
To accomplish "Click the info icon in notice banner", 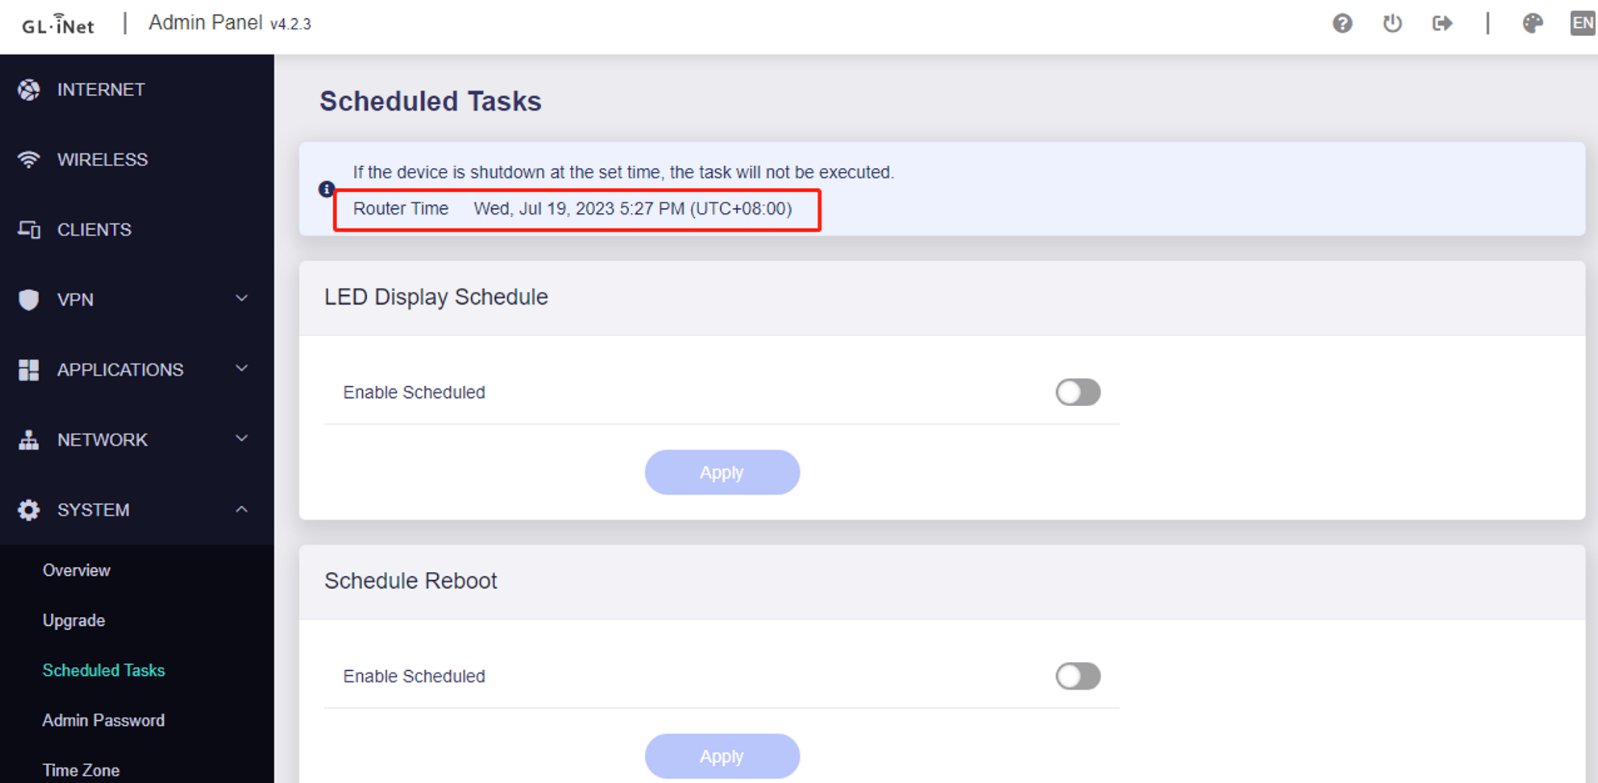I will [326, 189].
